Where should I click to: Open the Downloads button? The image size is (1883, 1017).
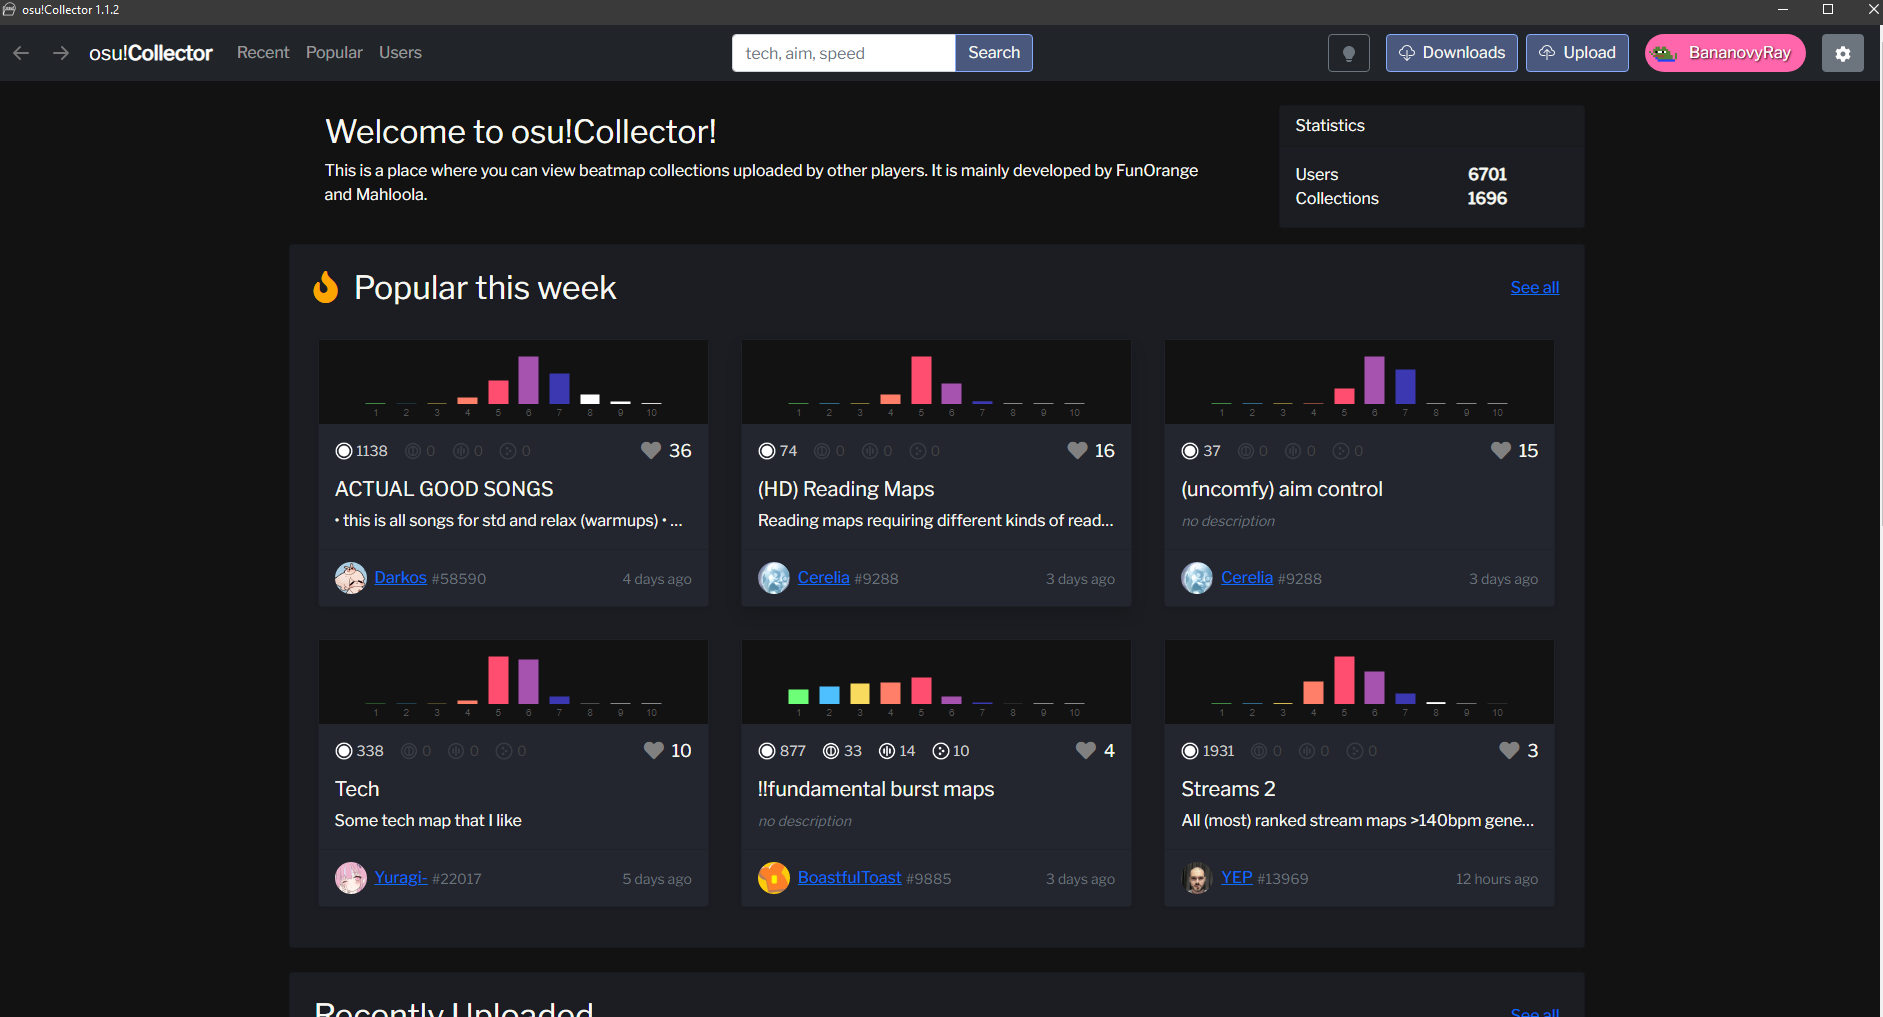click(x=1451, y=53)
